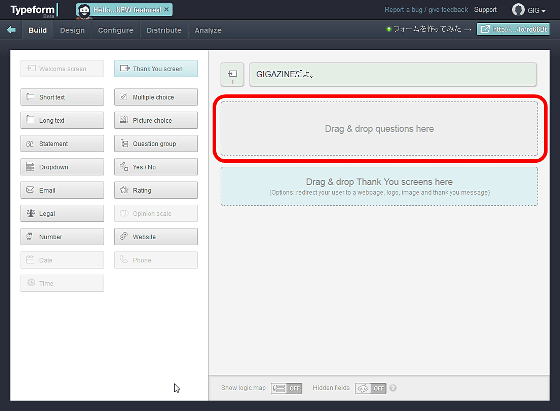This screenshot has width=560, height=411.
Task: Click the Drag & drop questions area
Action: pos(379,129)
